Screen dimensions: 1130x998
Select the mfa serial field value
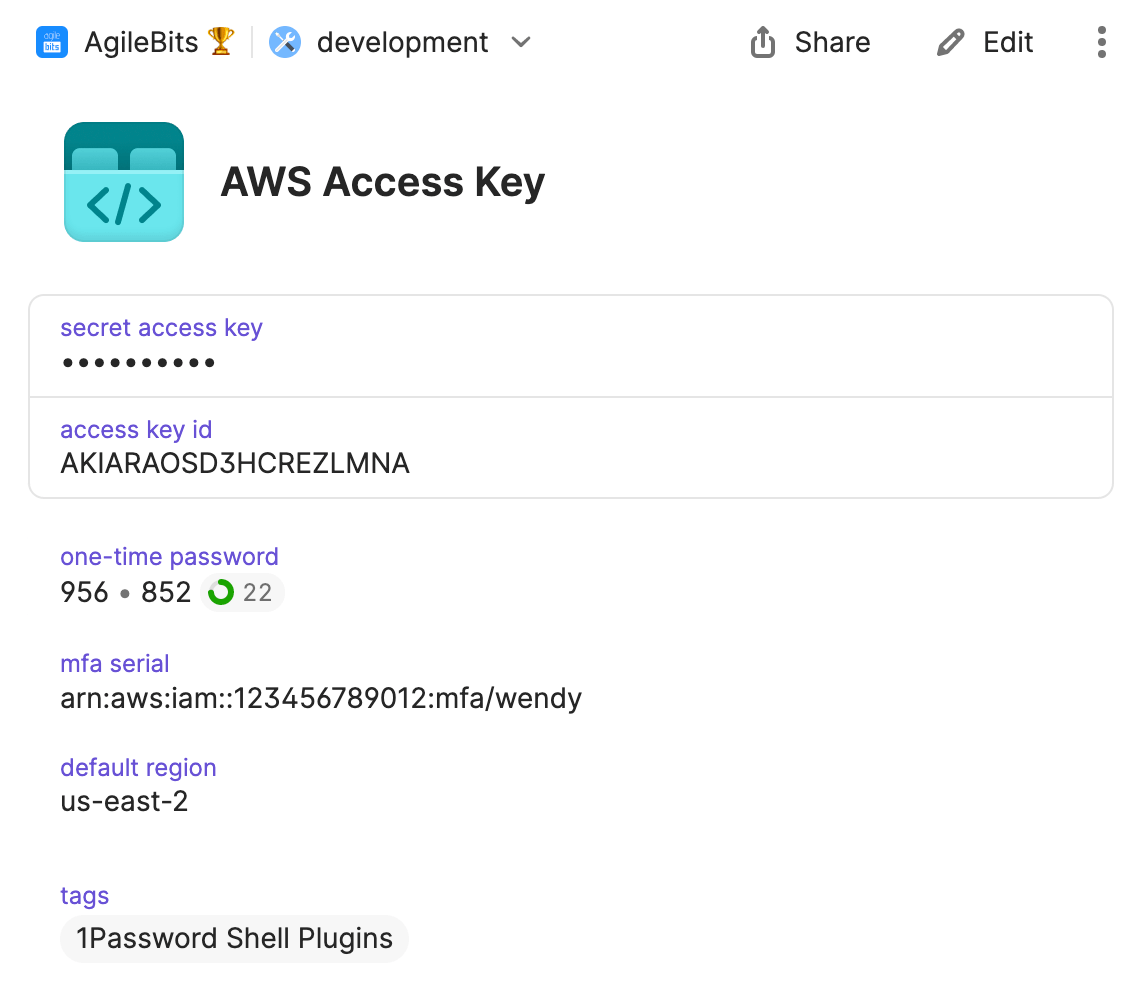point(320,698)
